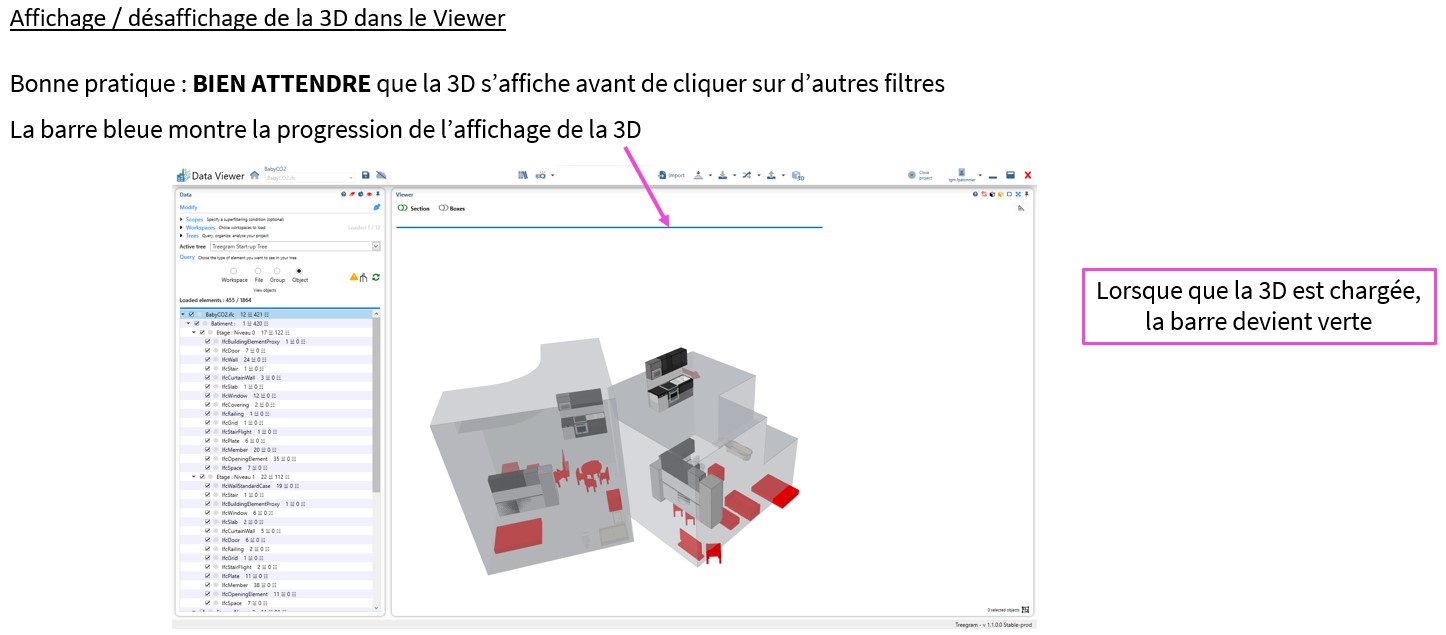Check the IfcDoor checkbox in tree
This screenshot has height=635, width=1446.
click(207, 351)
